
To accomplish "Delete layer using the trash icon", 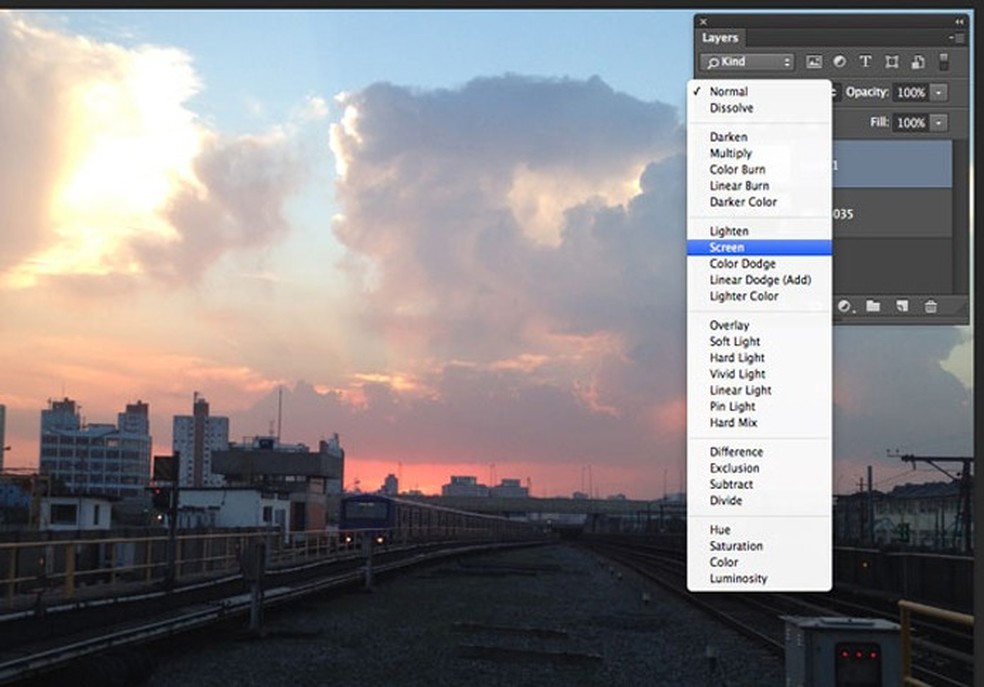I will tap(930, 306).
